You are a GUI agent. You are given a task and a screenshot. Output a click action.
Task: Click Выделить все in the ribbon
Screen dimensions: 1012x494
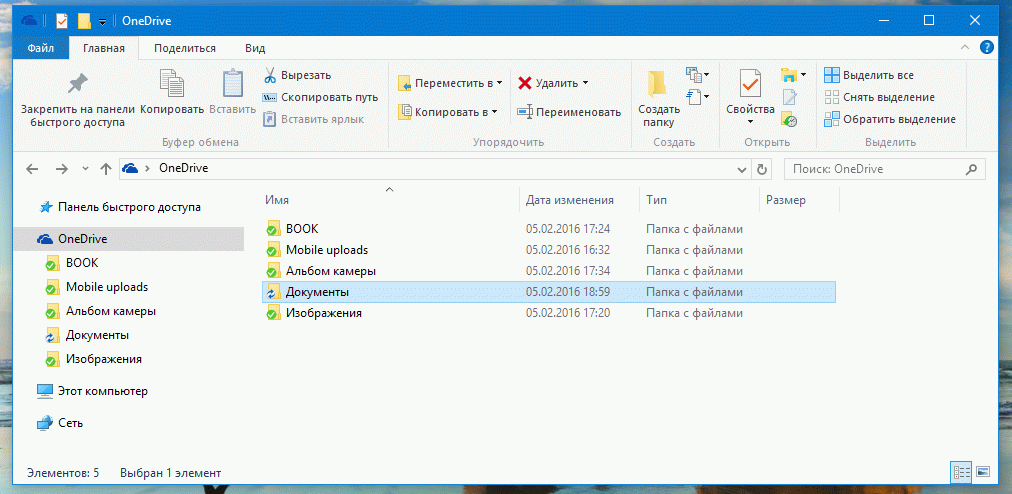point(868,75)
